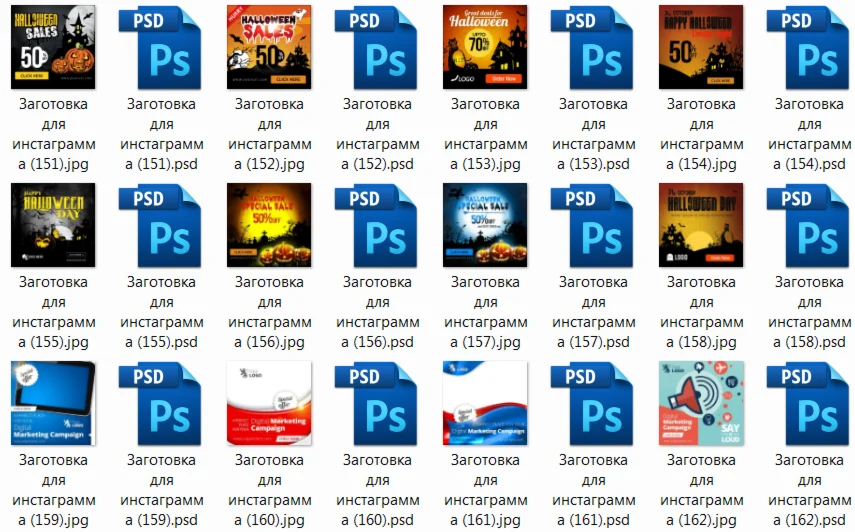855x532 pixels.
Task: Click file name 'Заготовка для инстаграмма (160).jpg'
Action: coord(269,491)
